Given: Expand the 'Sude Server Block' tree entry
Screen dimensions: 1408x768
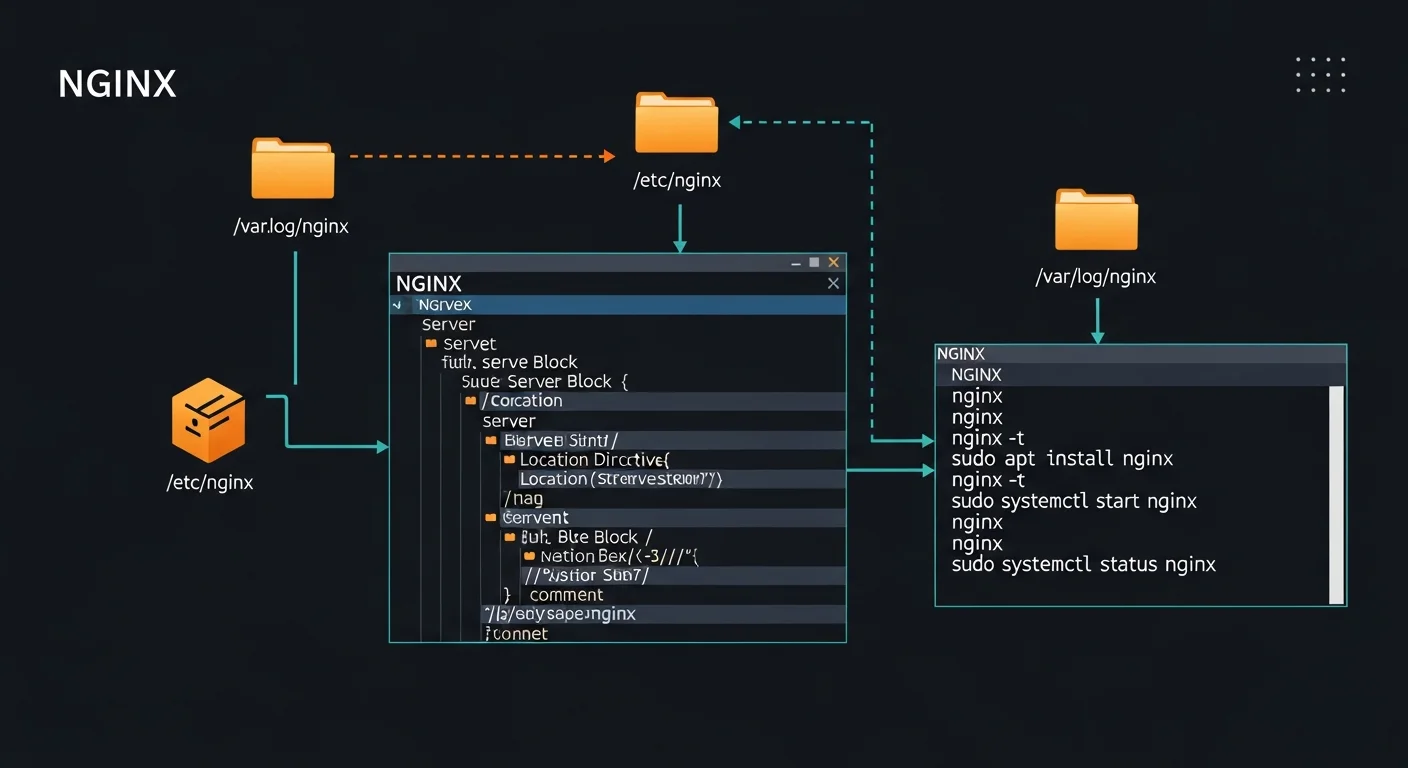Looking at the screenshot, I should tap(543, 381).
